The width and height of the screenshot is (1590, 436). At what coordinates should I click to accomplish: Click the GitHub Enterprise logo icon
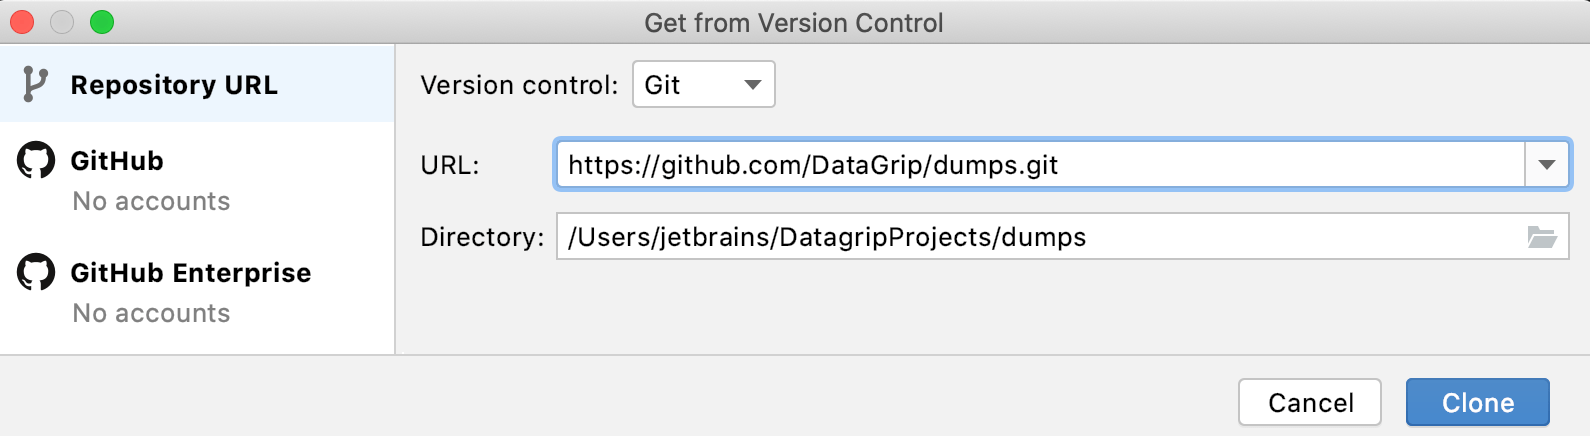[36, 272]
